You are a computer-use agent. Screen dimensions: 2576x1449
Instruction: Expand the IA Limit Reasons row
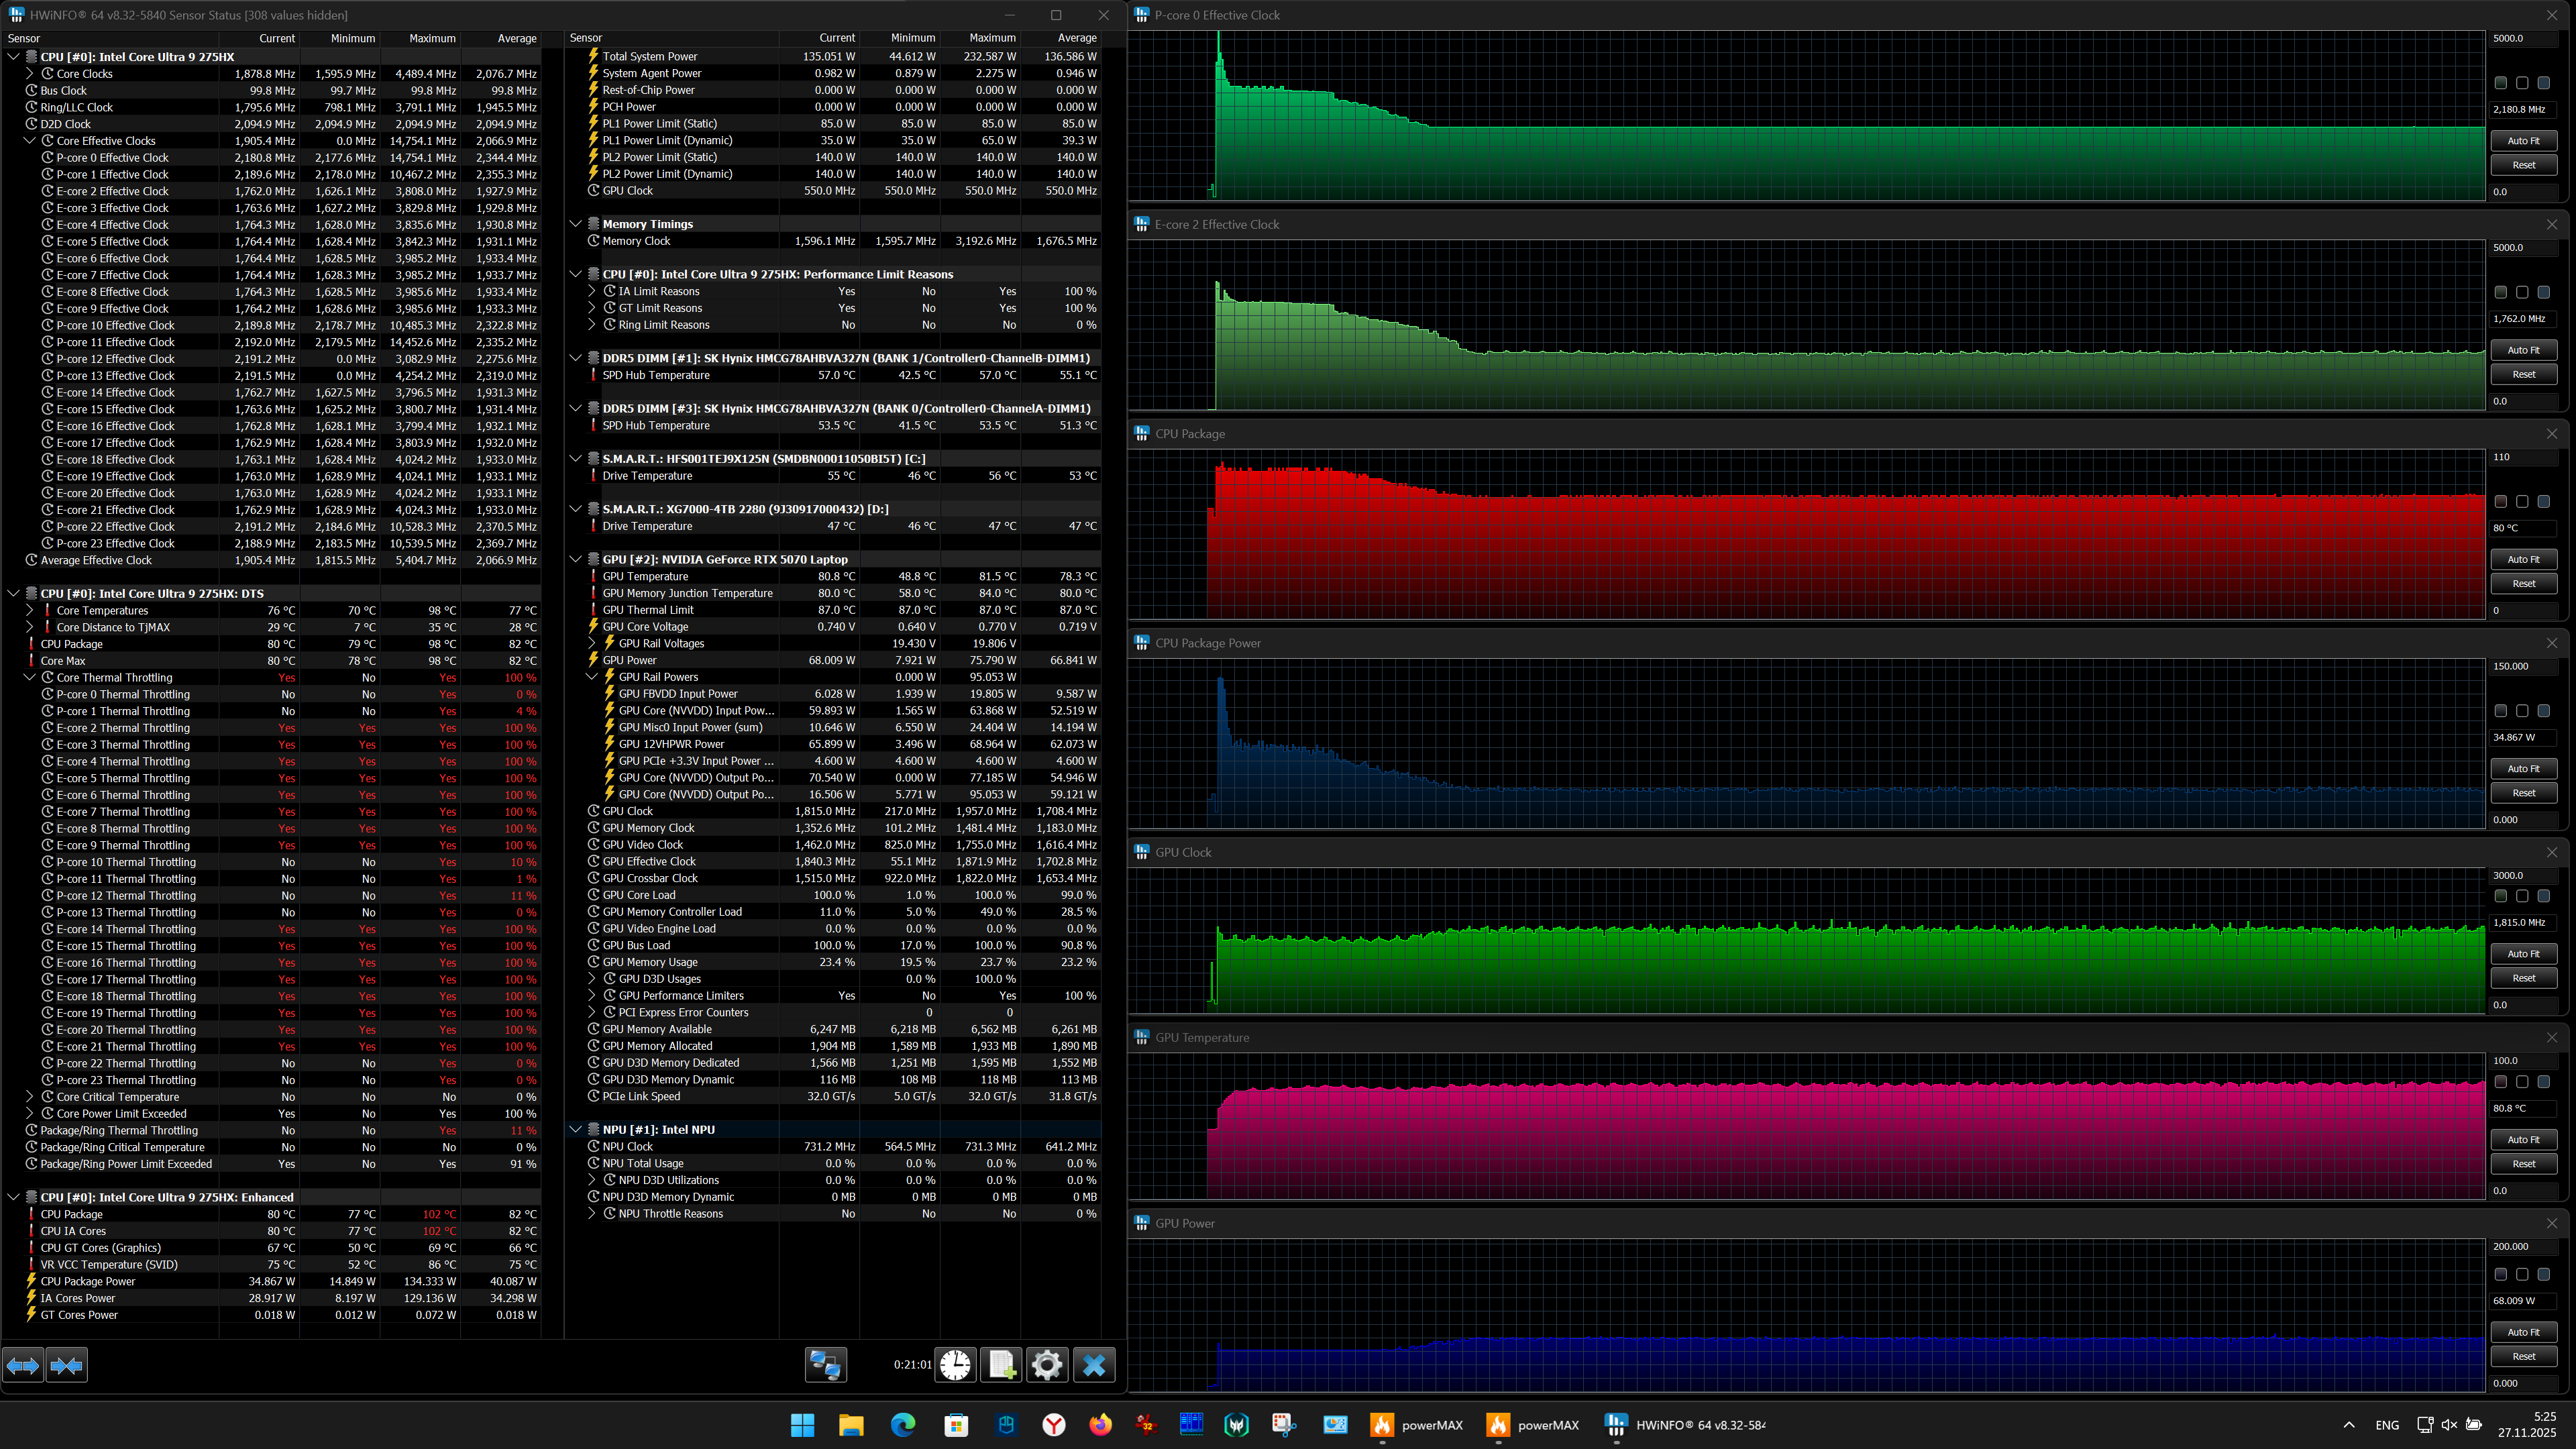pyautogui.click(x=592, y=291)
